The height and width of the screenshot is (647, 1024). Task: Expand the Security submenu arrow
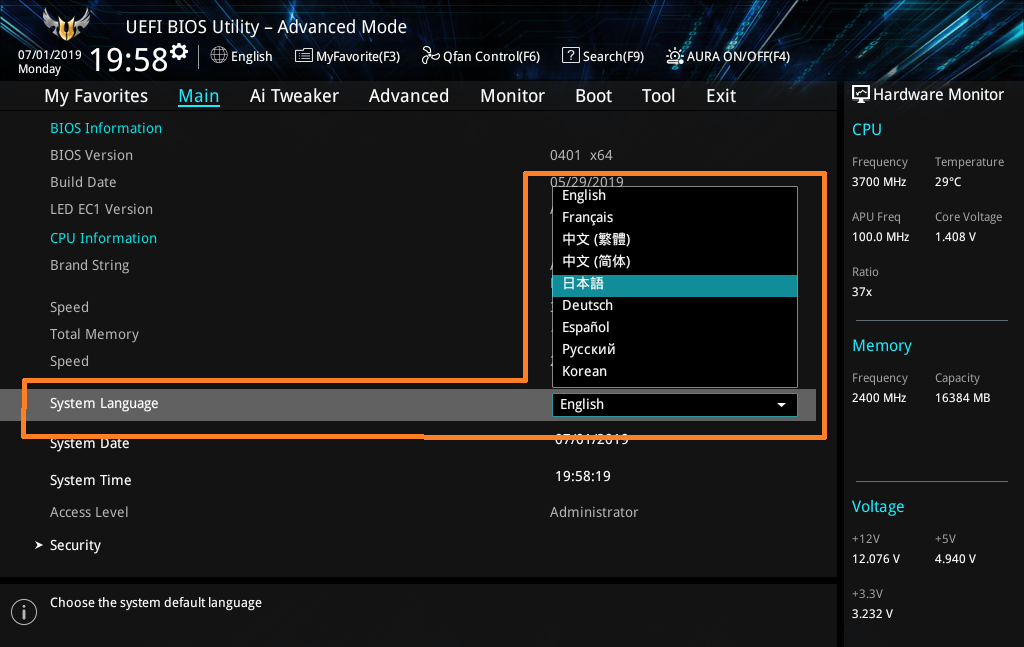coord(39,544)
